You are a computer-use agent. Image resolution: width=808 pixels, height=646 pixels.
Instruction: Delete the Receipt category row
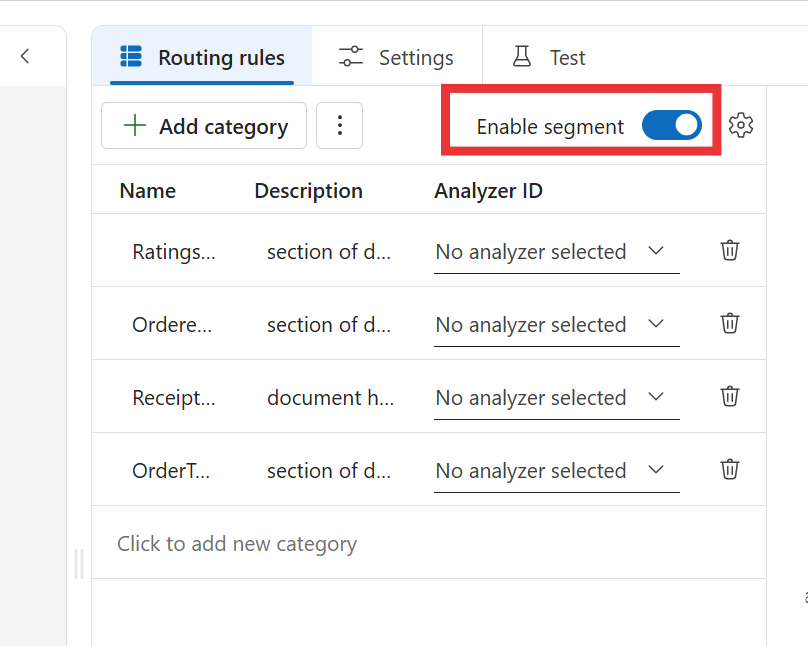pos(730,397)
